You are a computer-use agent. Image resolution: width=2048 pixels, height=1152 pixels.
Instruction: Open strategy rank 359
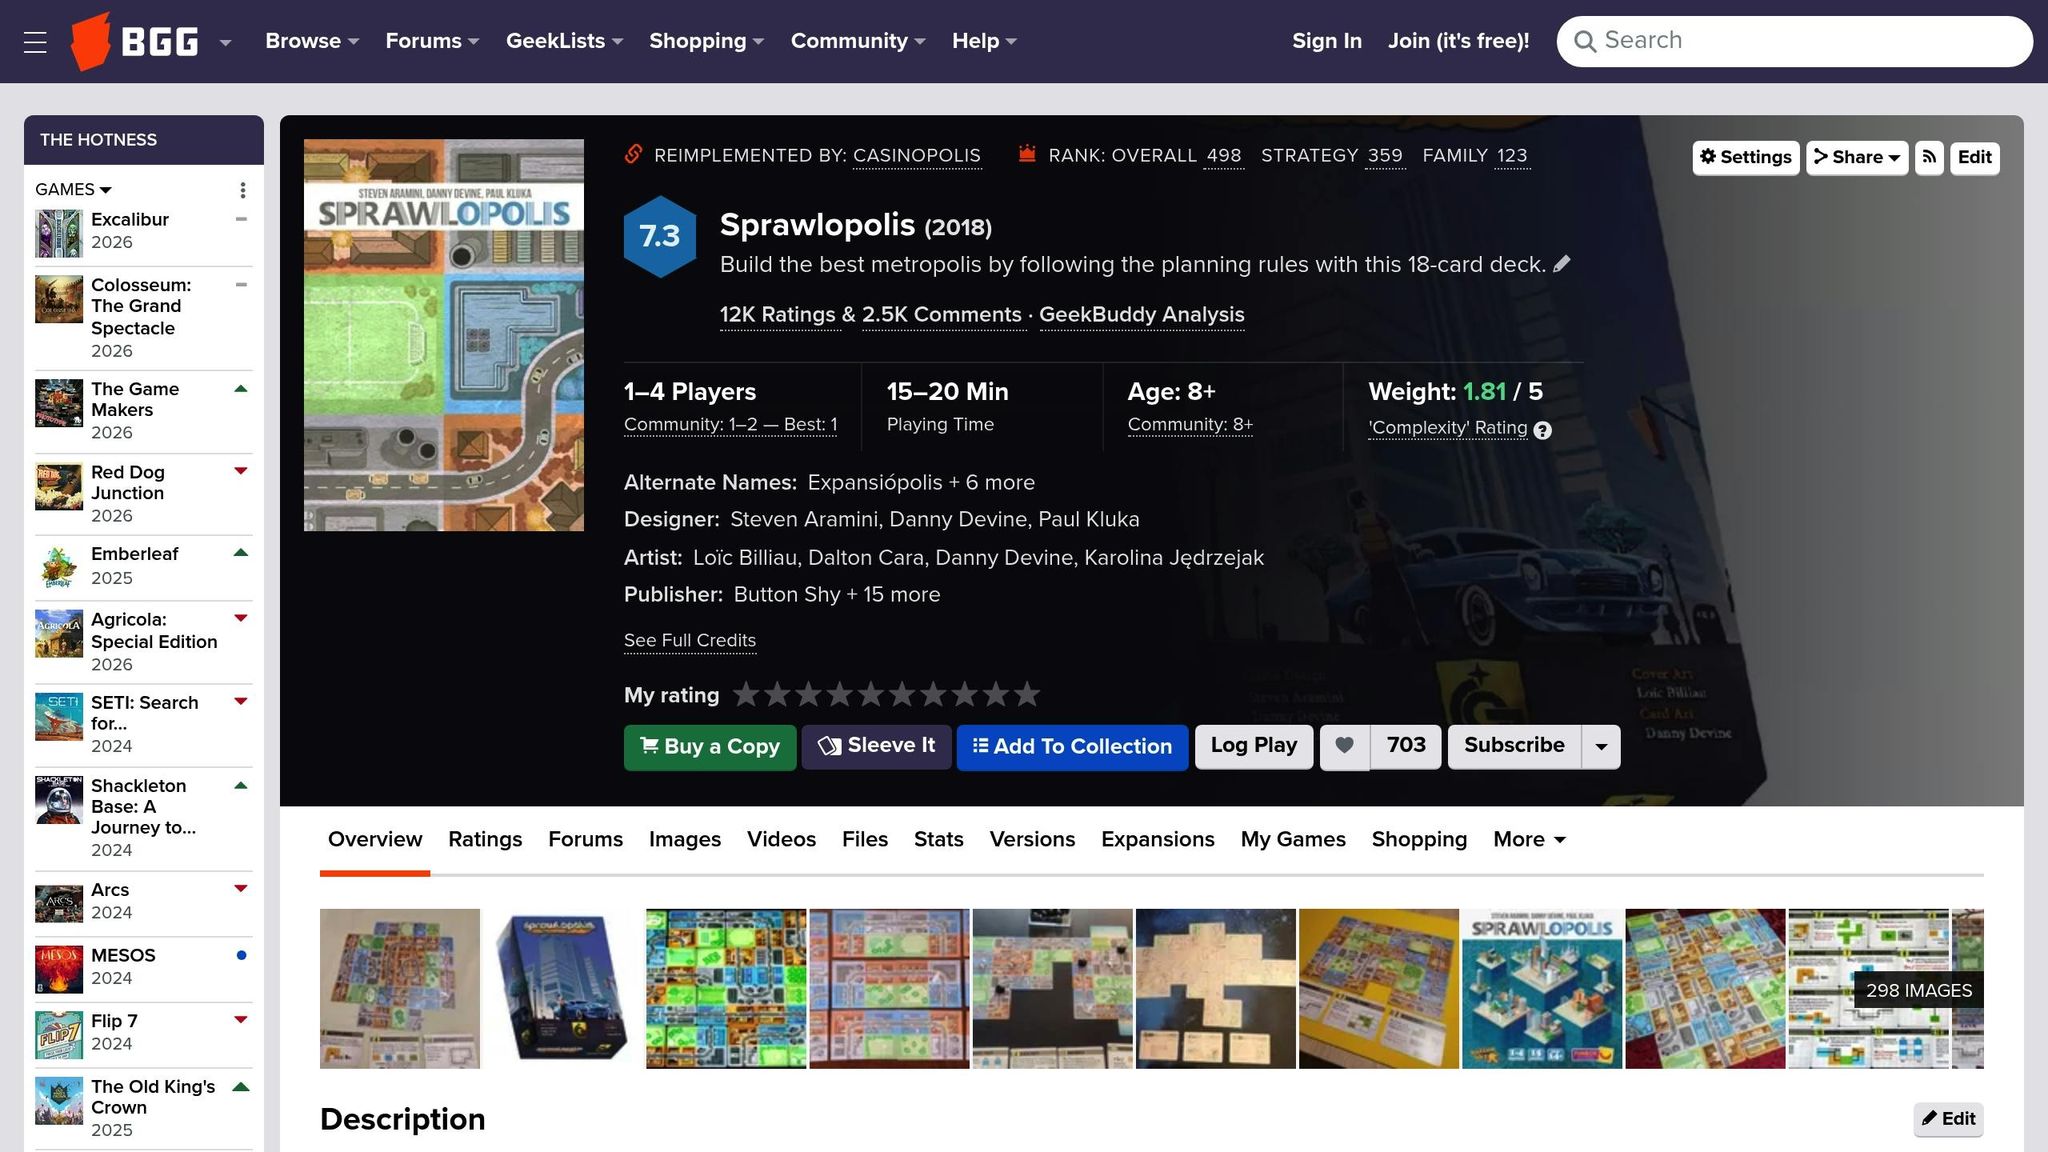(1385, 156)
